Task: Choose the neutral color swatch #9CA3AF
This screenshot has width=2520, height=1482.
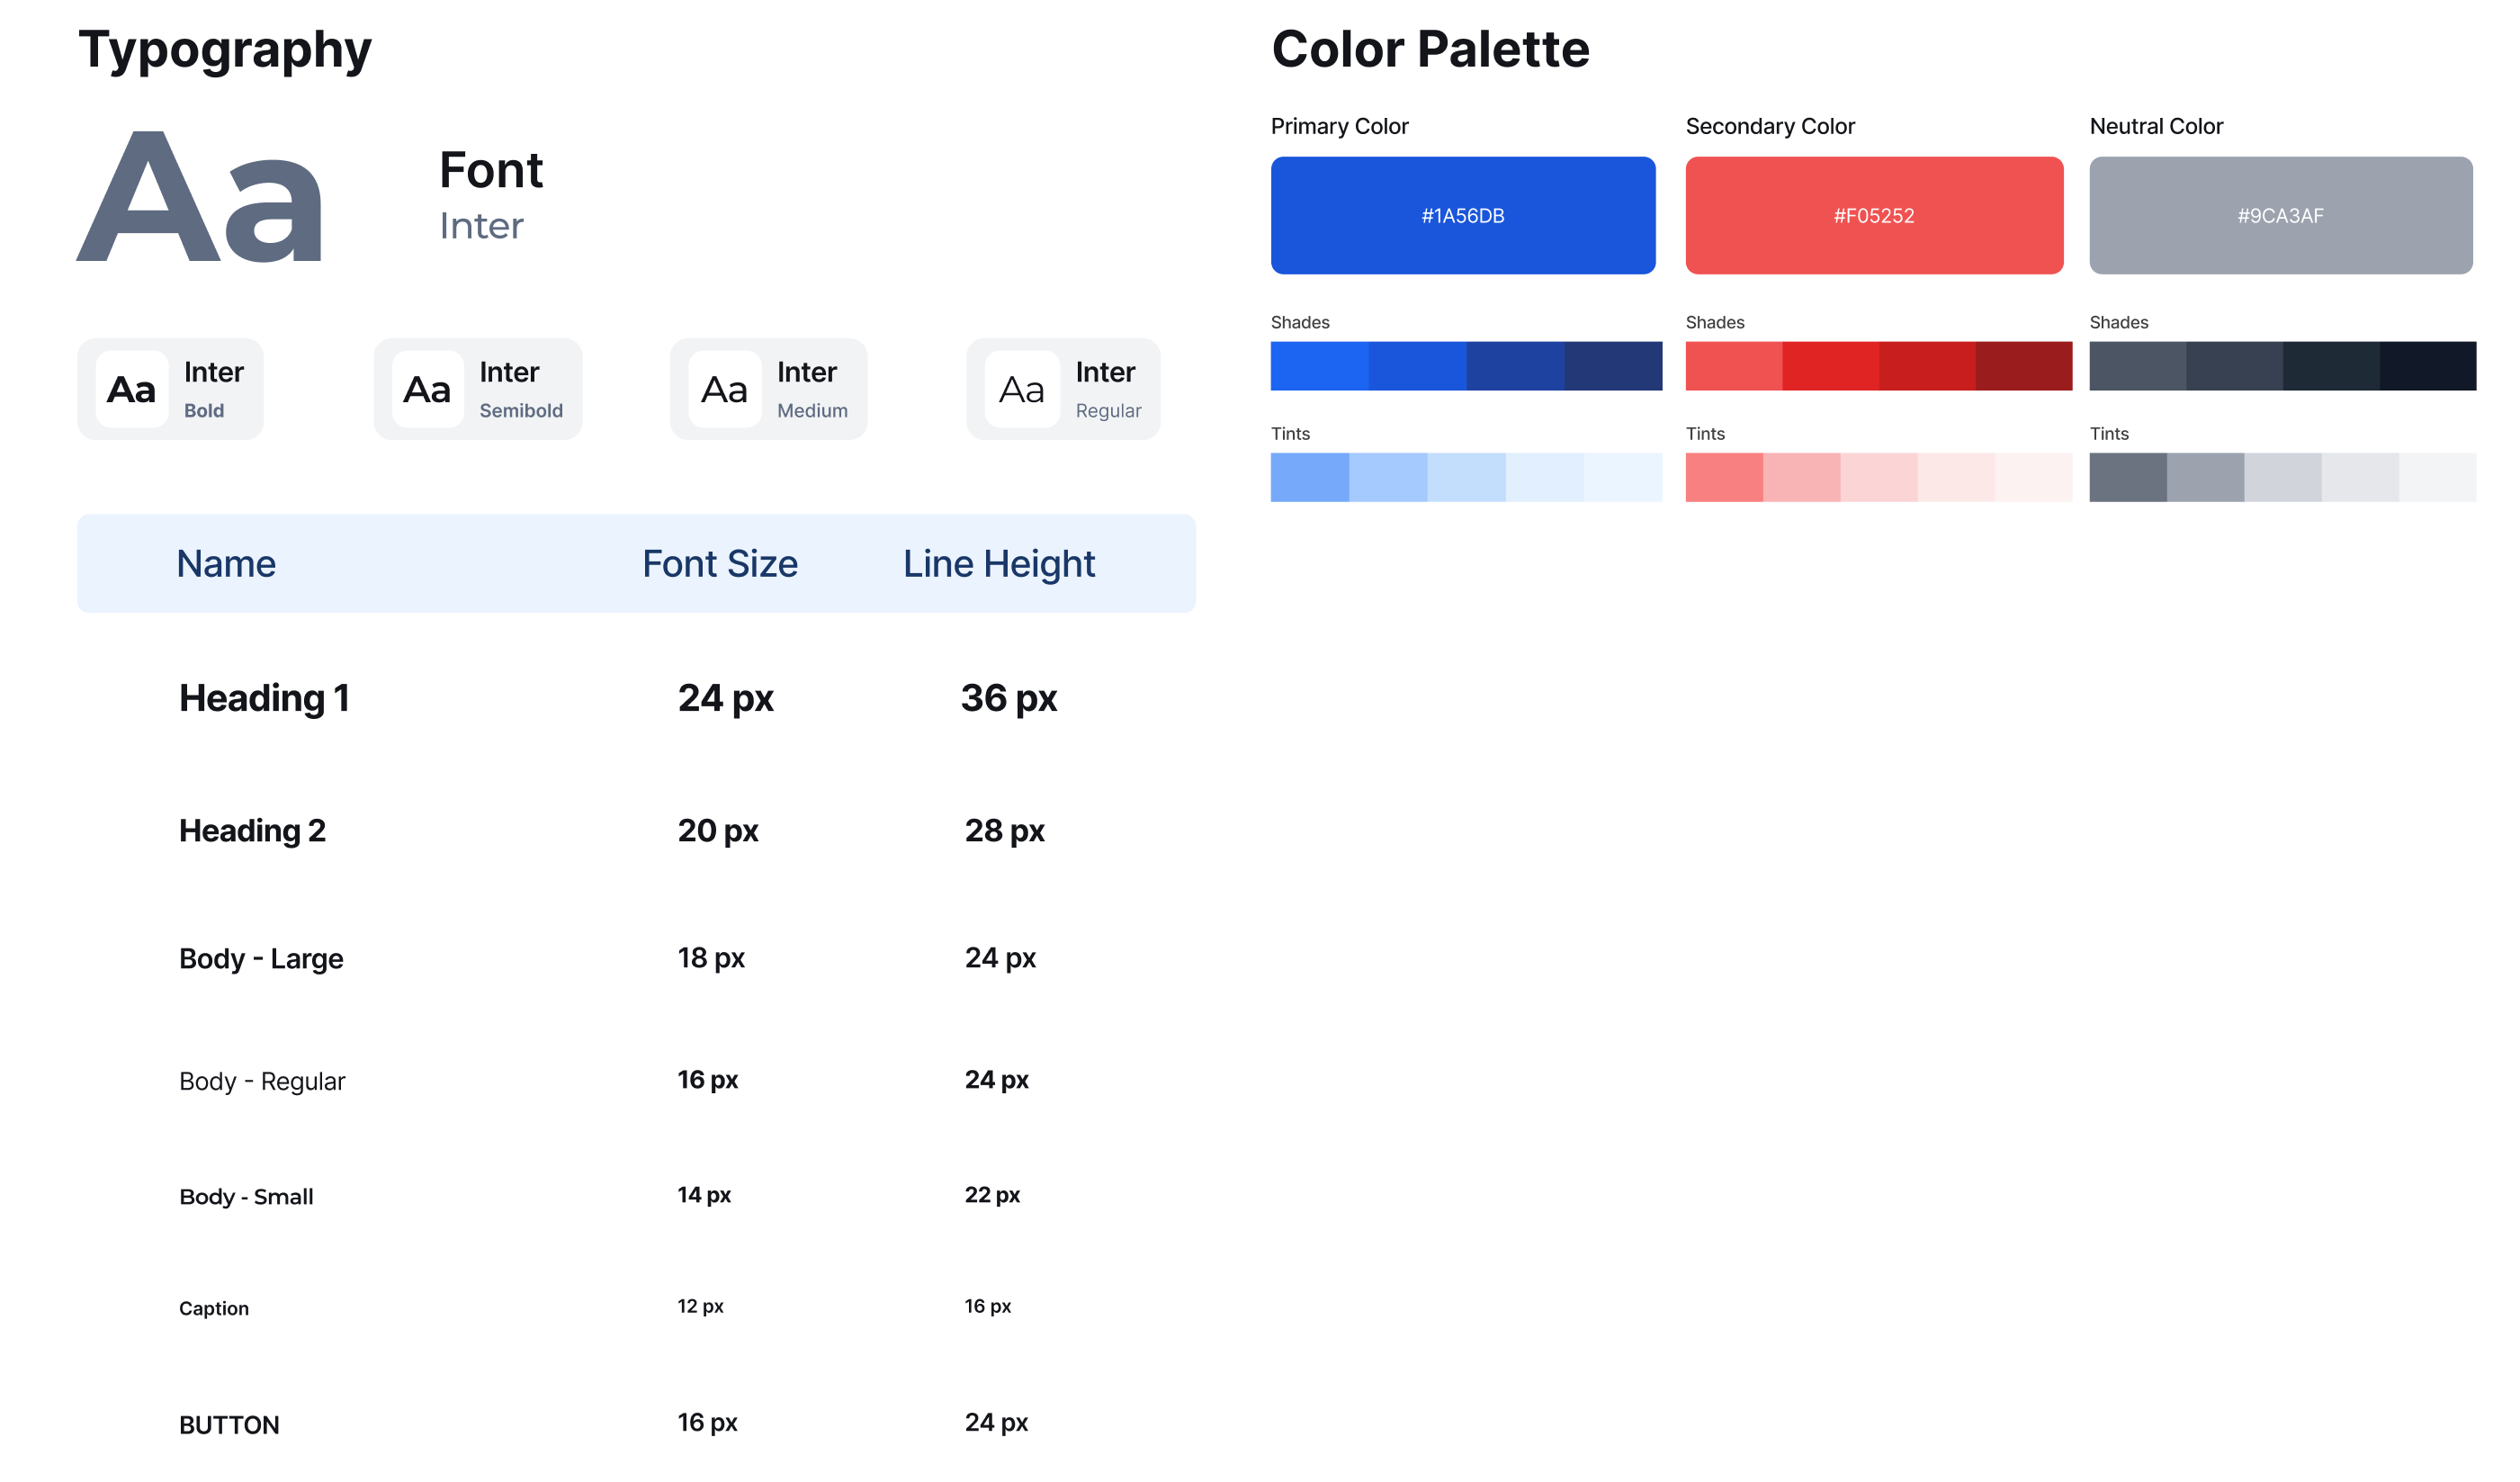Action: point(2280,215)
